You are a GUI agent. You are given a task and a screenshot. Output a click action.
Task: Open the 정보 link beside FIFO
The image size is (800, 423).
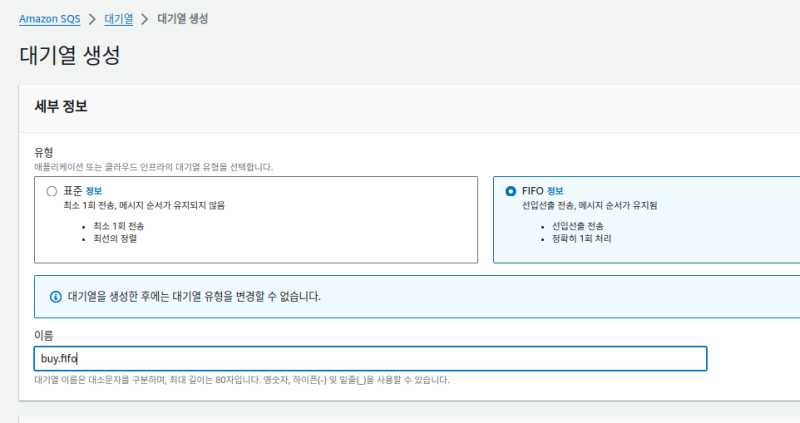tap(555, 190)
